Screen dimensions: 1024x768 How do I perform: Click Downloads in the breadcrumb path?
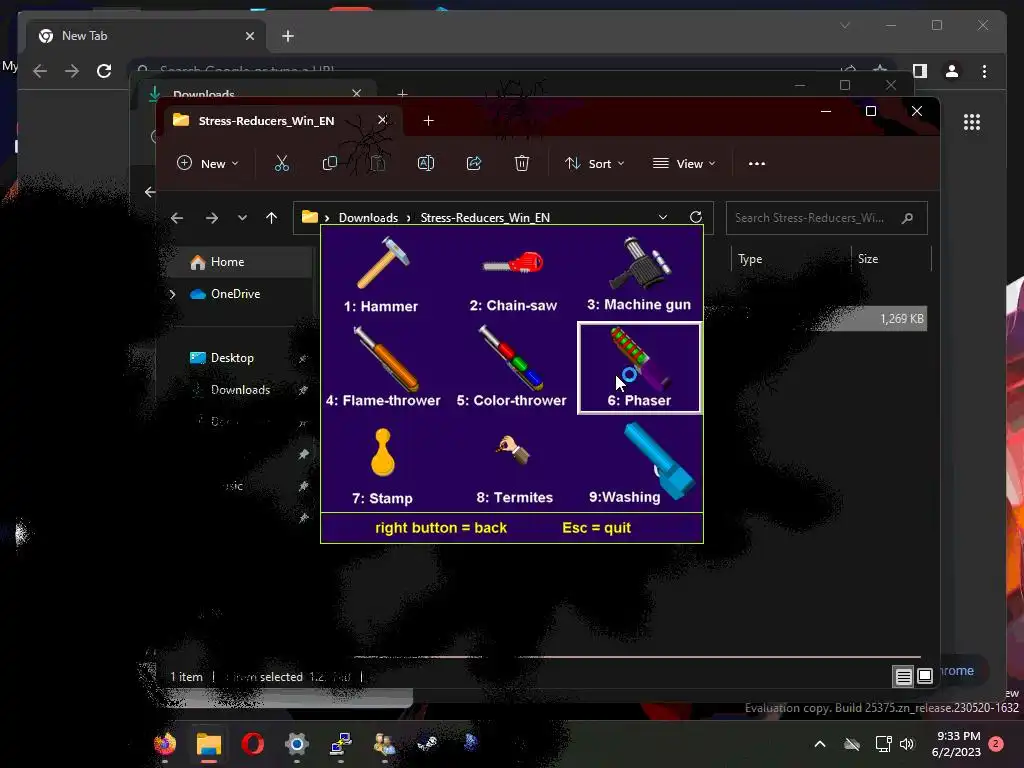click(x=368, y=217)
